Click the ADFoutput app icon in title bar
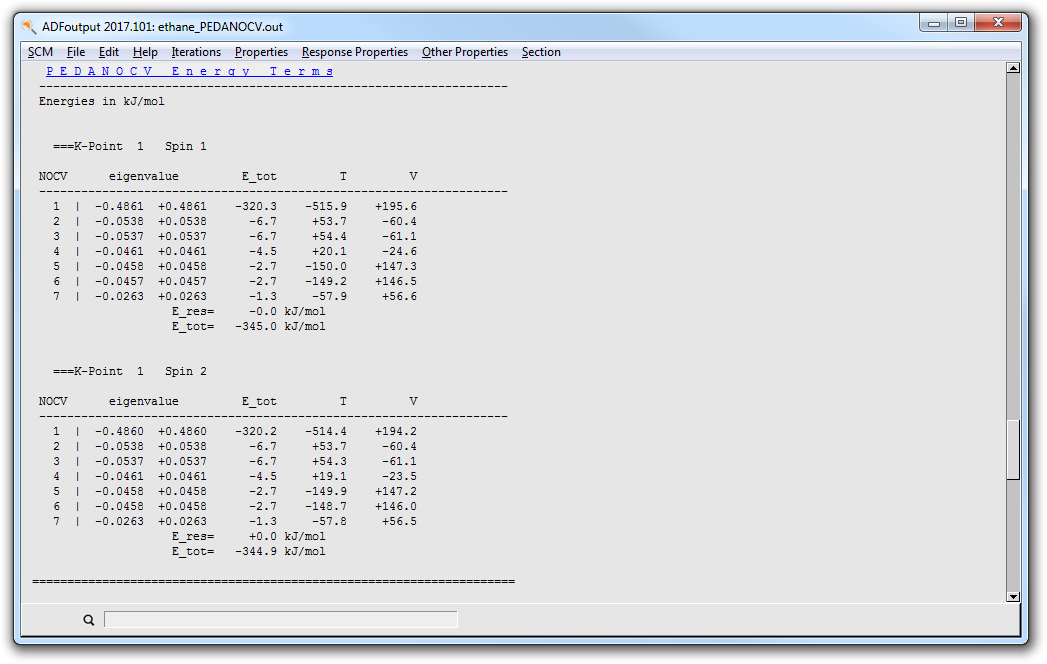 [28, 27]
